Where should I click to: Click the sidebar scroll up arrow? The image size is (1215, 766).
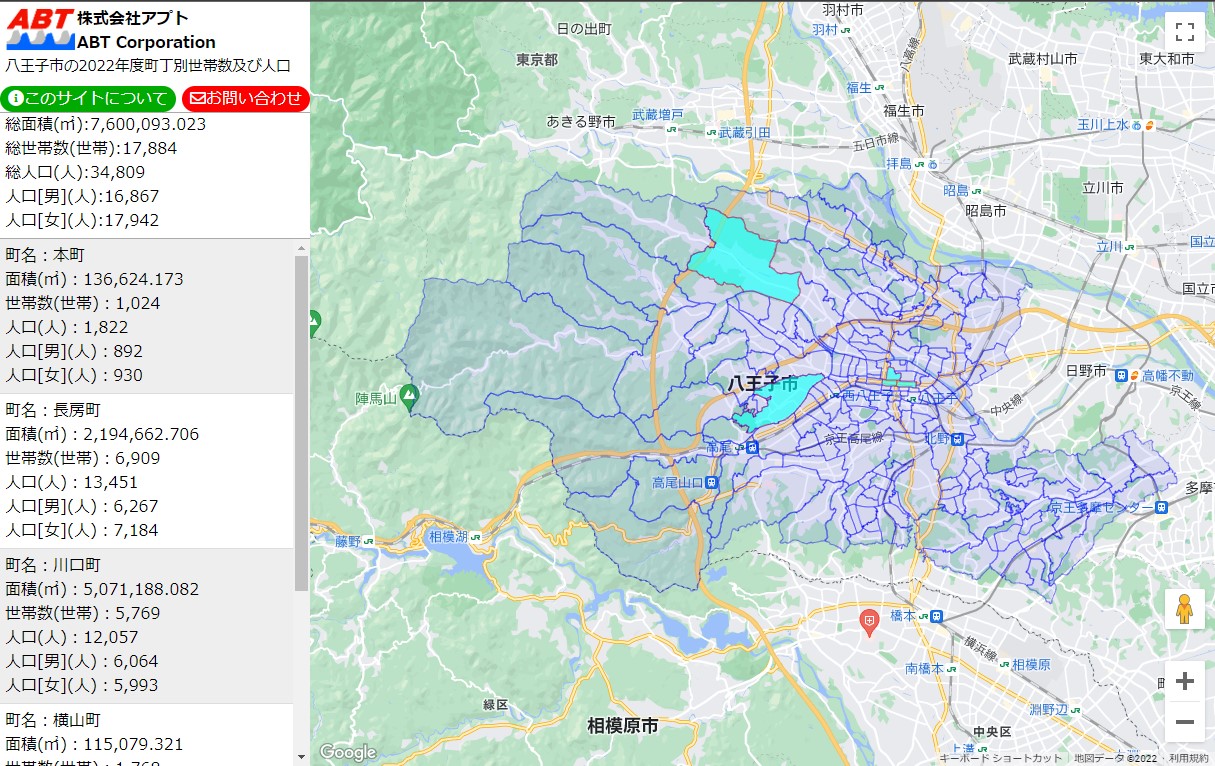coord(301,247)
